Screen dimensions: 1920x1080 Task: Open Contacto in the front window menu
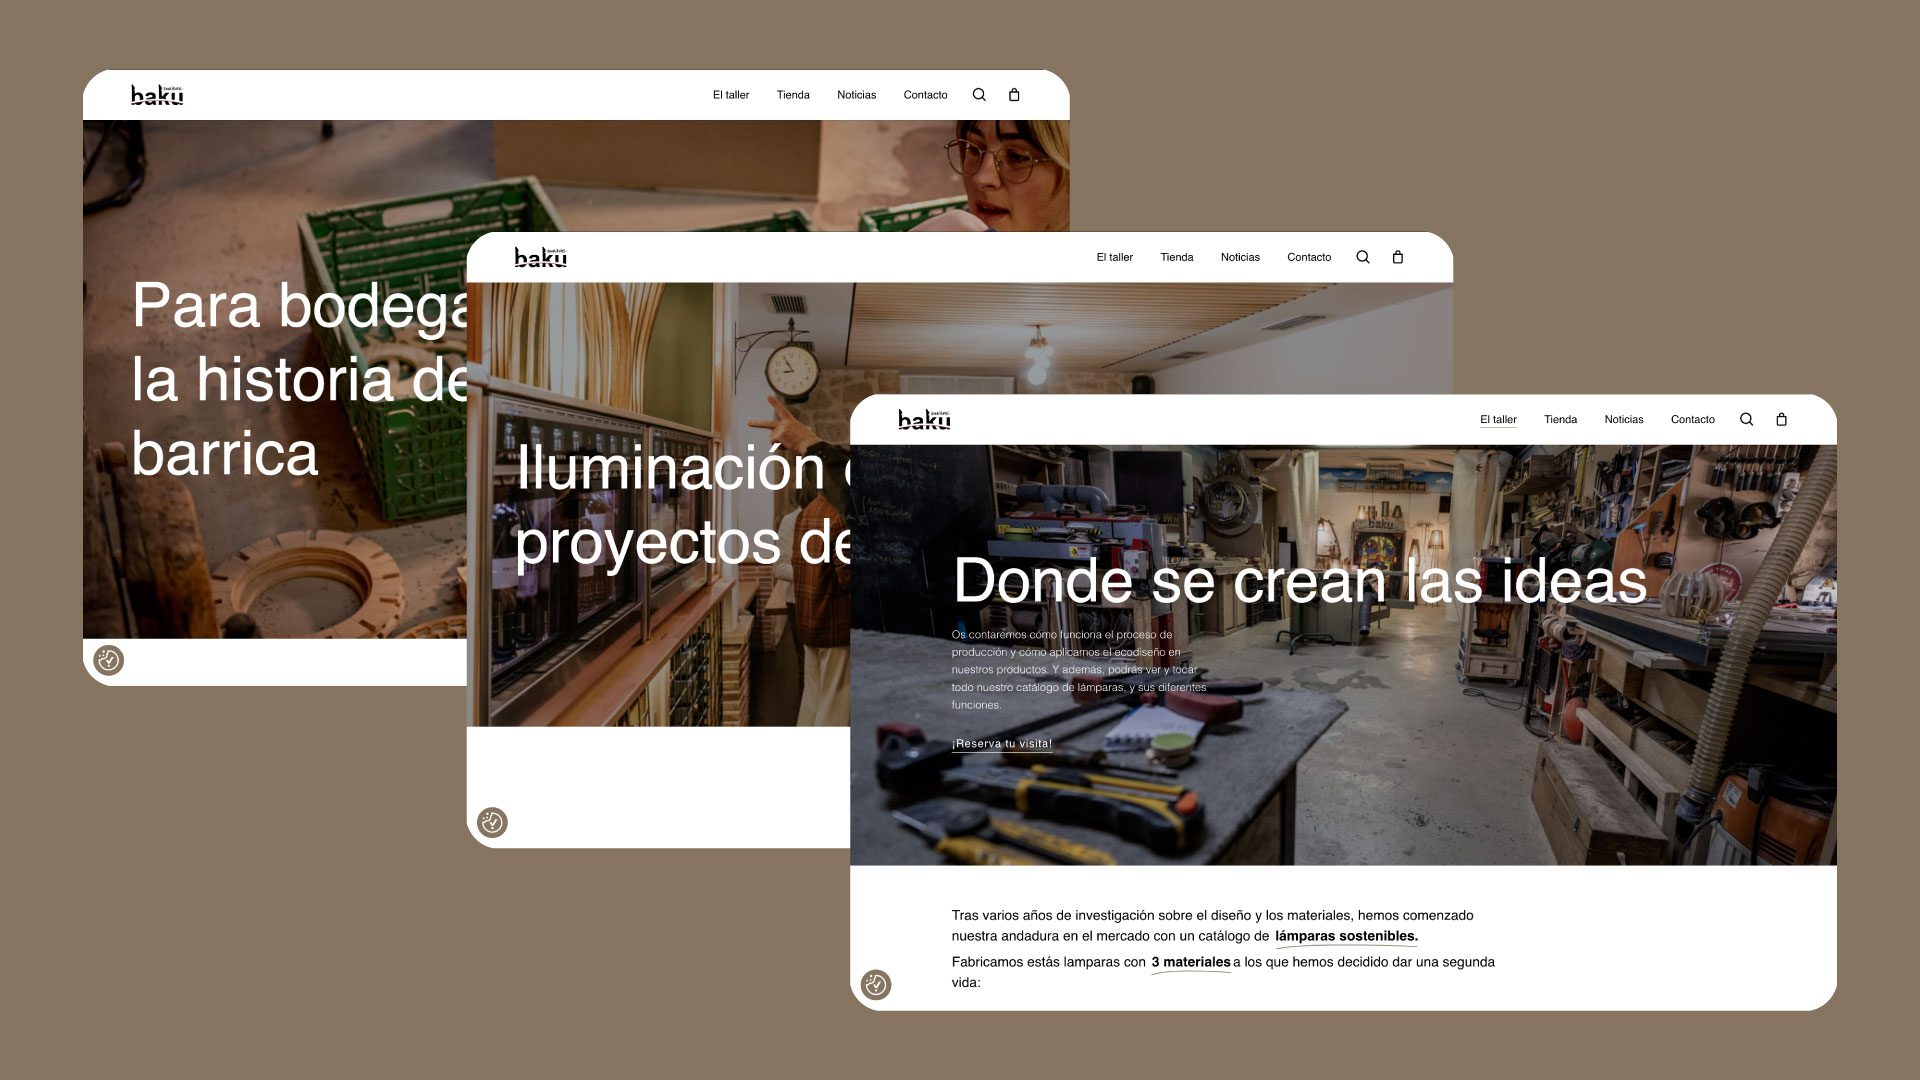tap(1692, 420)
